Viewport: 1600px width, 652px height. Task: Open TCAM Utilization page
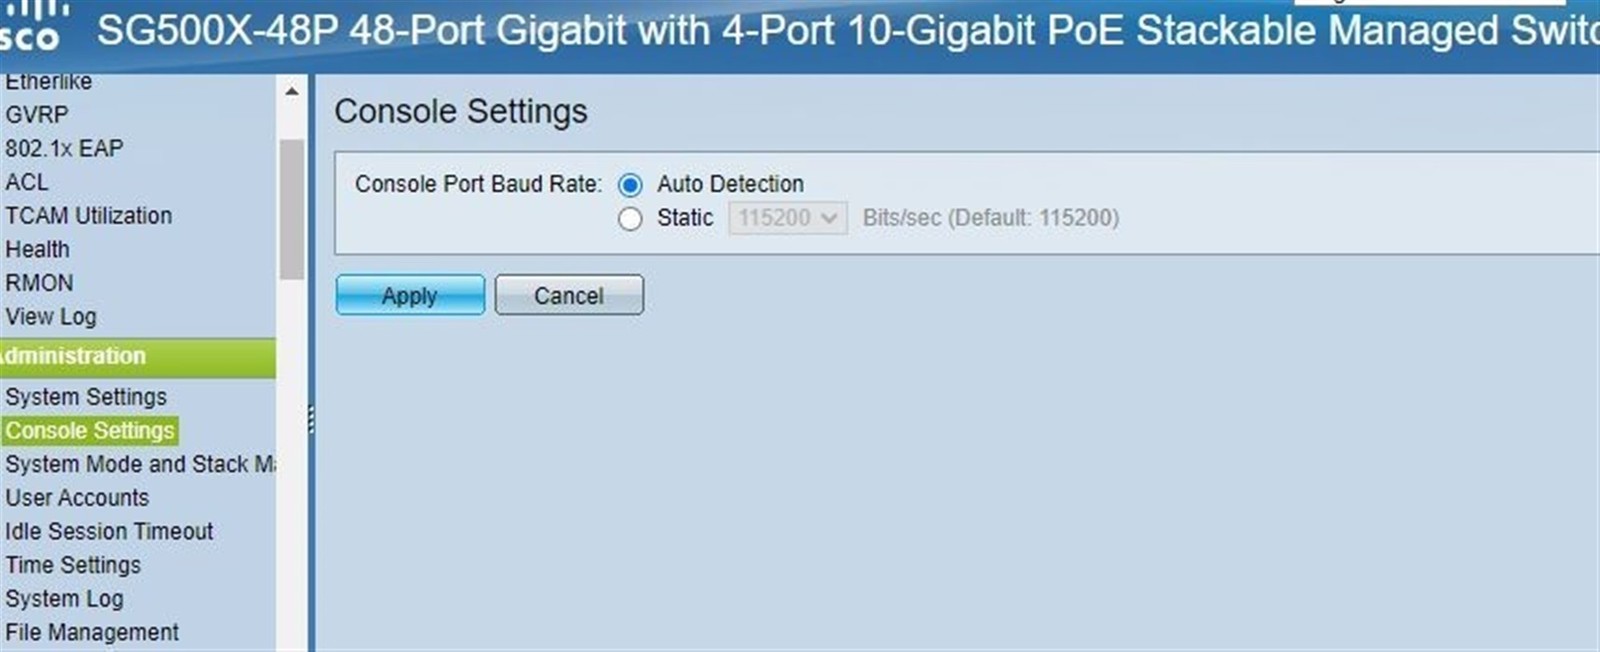pyautogui.click(x=88, y=216)
